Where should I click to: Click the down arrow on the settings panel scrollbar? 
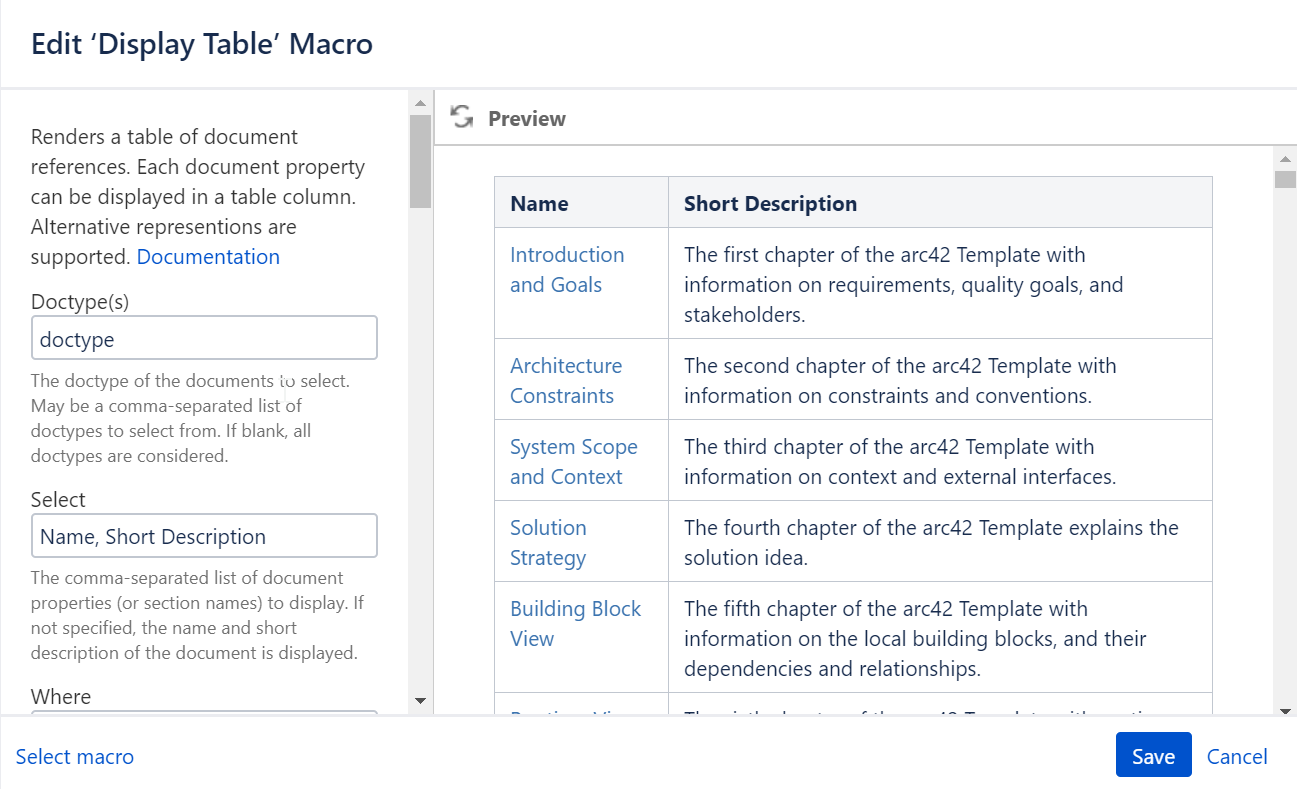coord(420,701)
